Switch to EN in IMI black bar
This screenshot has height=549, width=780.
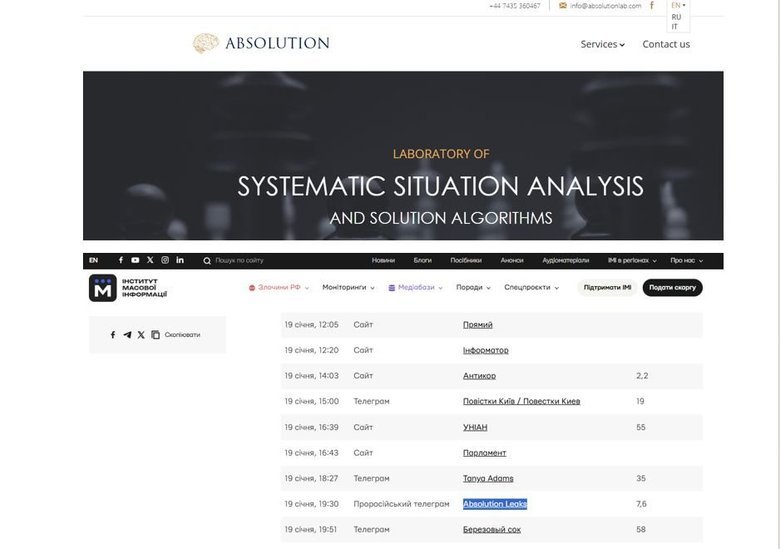tap(94, 260)
